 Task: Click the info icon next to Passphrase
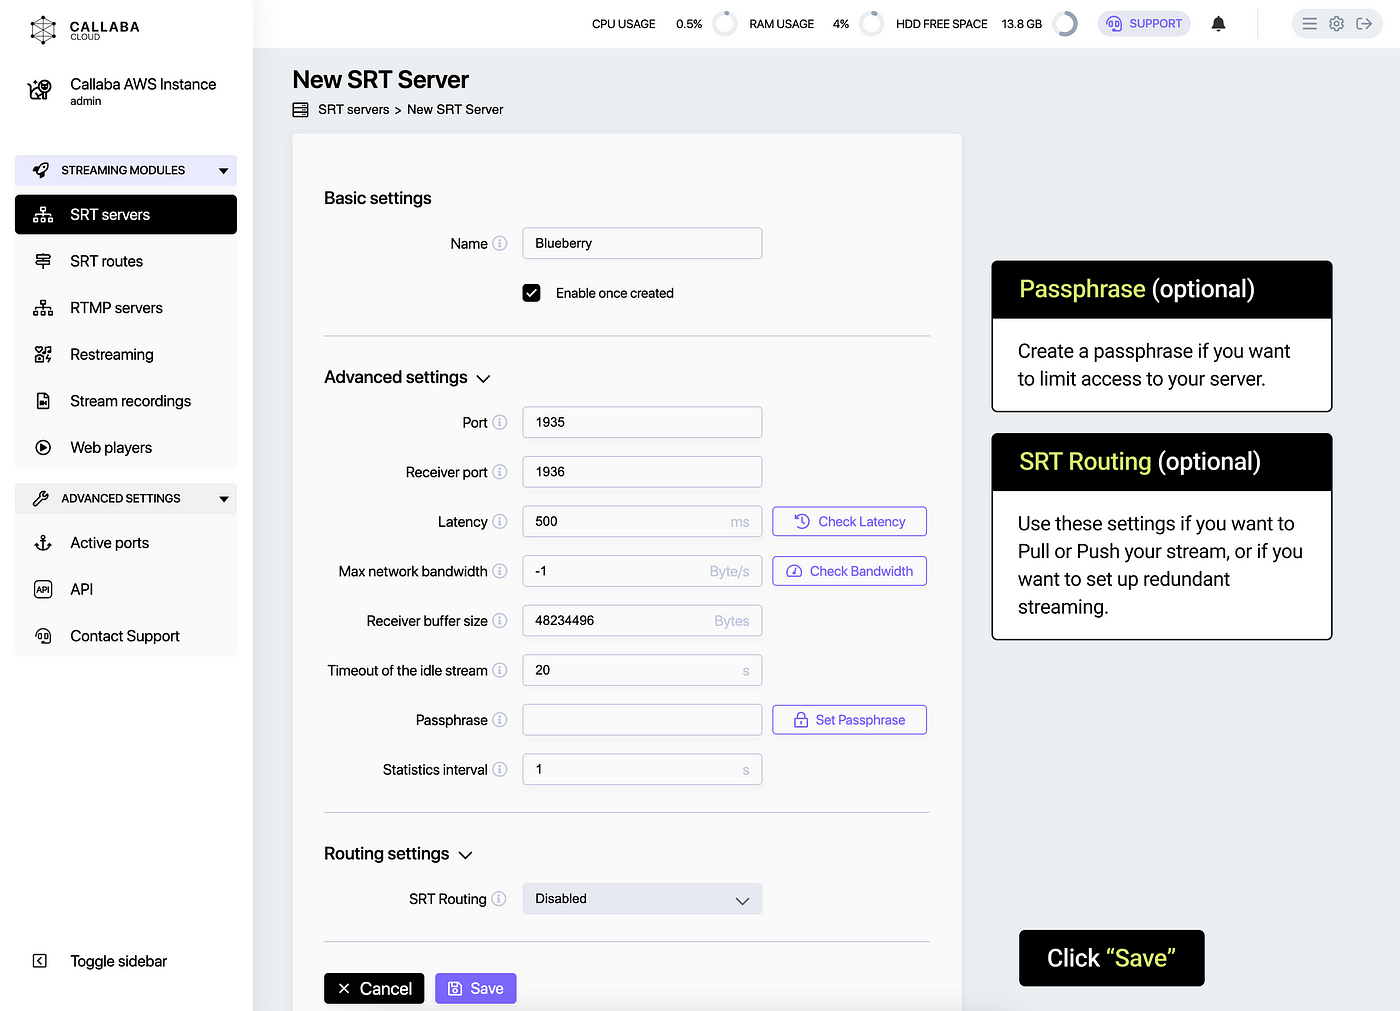[x=500, y=720]
